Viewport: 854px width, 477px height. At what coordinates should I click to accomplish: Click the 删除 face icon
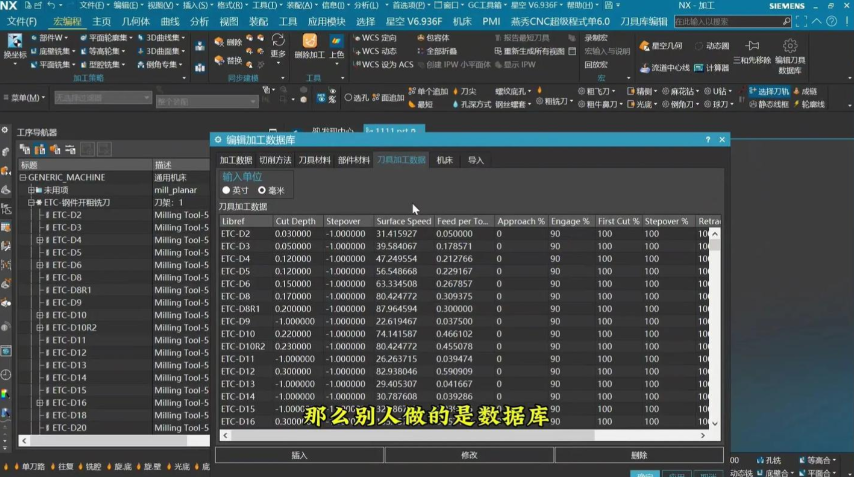click(228, 41)
